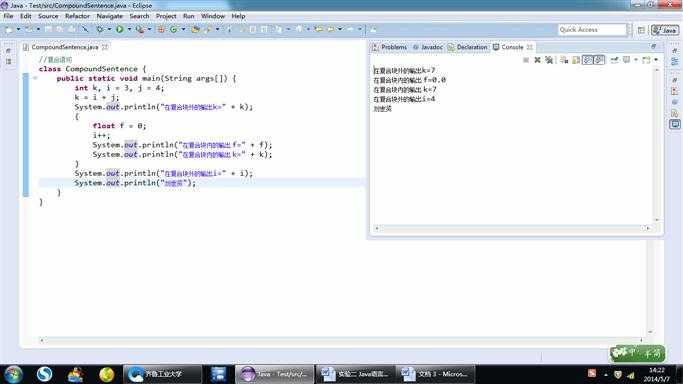Click the 'class CompoundSentence {' line
The image size is (683, 384).
point(92,69)
